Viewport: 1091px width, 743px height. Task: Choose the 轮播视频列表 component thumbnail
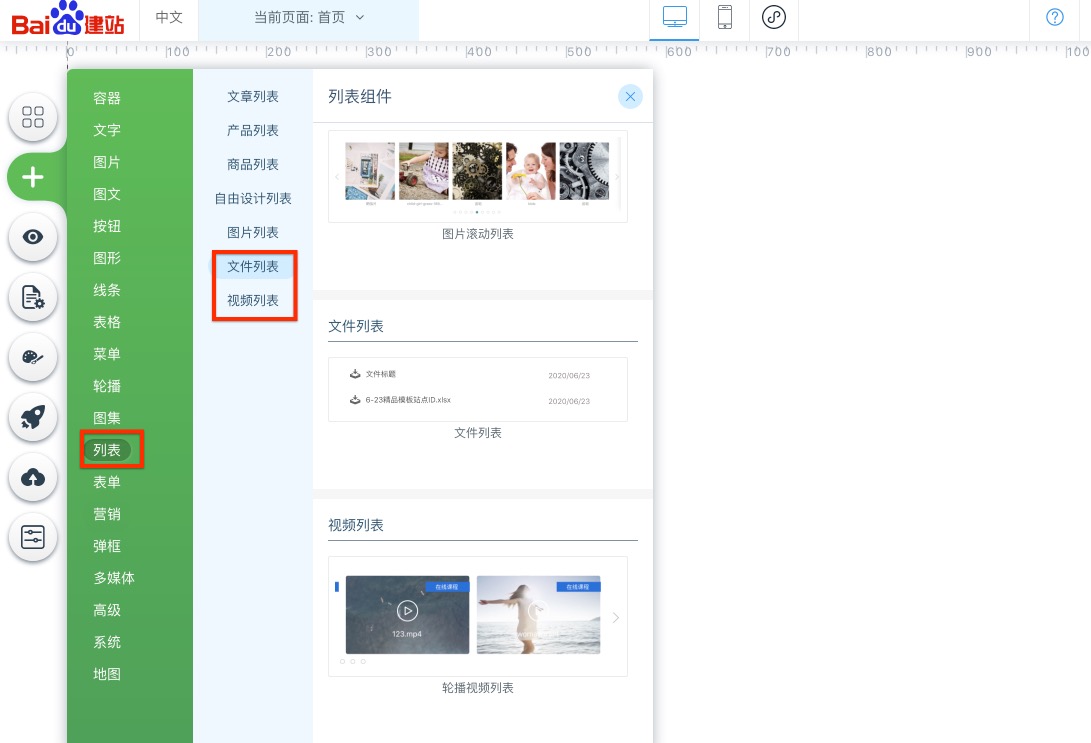click(x=478, y=616)
